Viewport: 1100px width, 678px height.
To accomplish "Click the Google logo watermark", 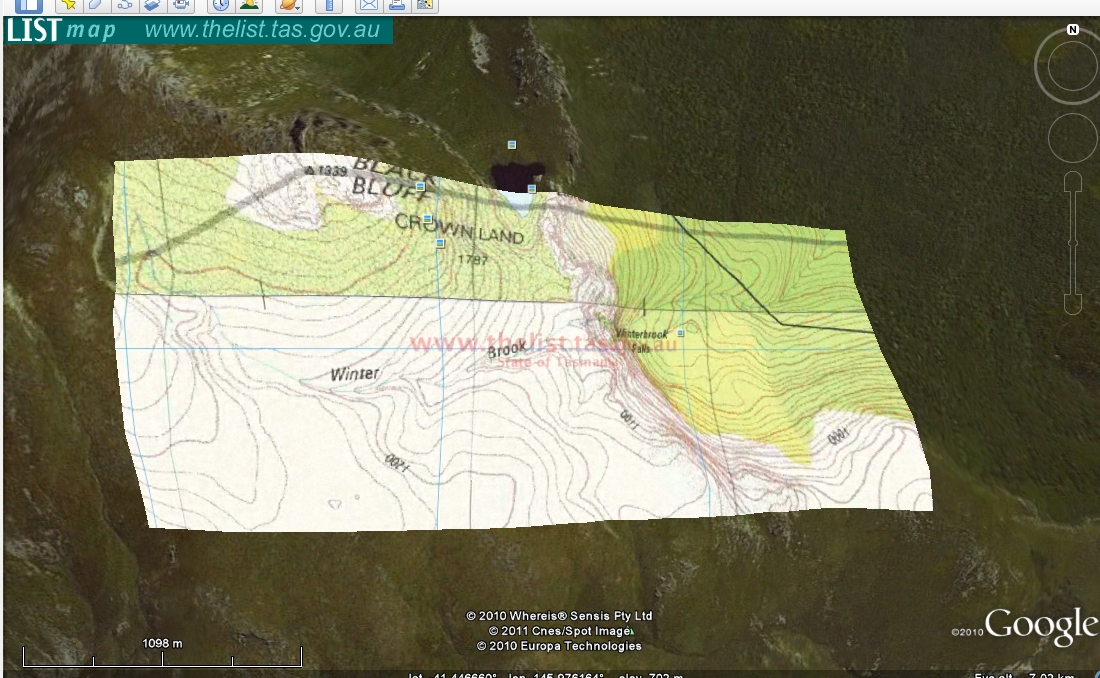I will coord(1040,625).
